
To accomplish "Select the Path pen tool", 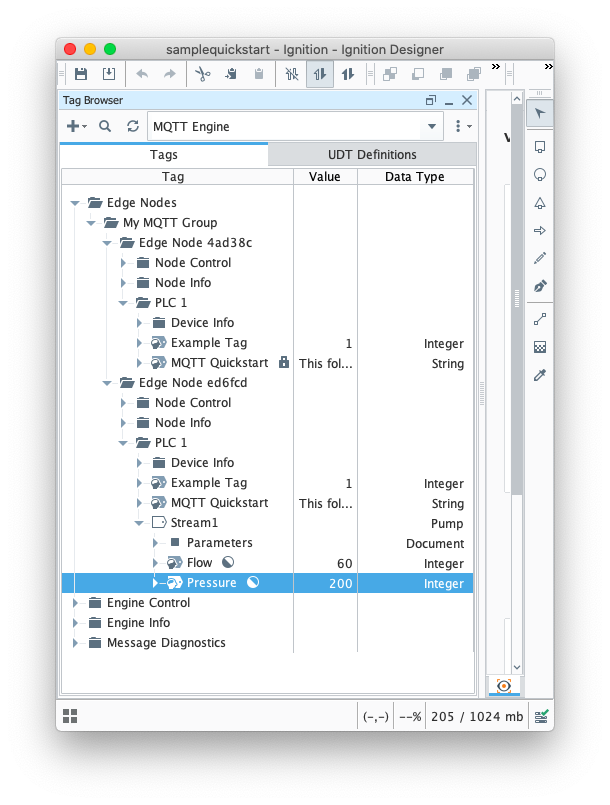I will pos(540,286).
